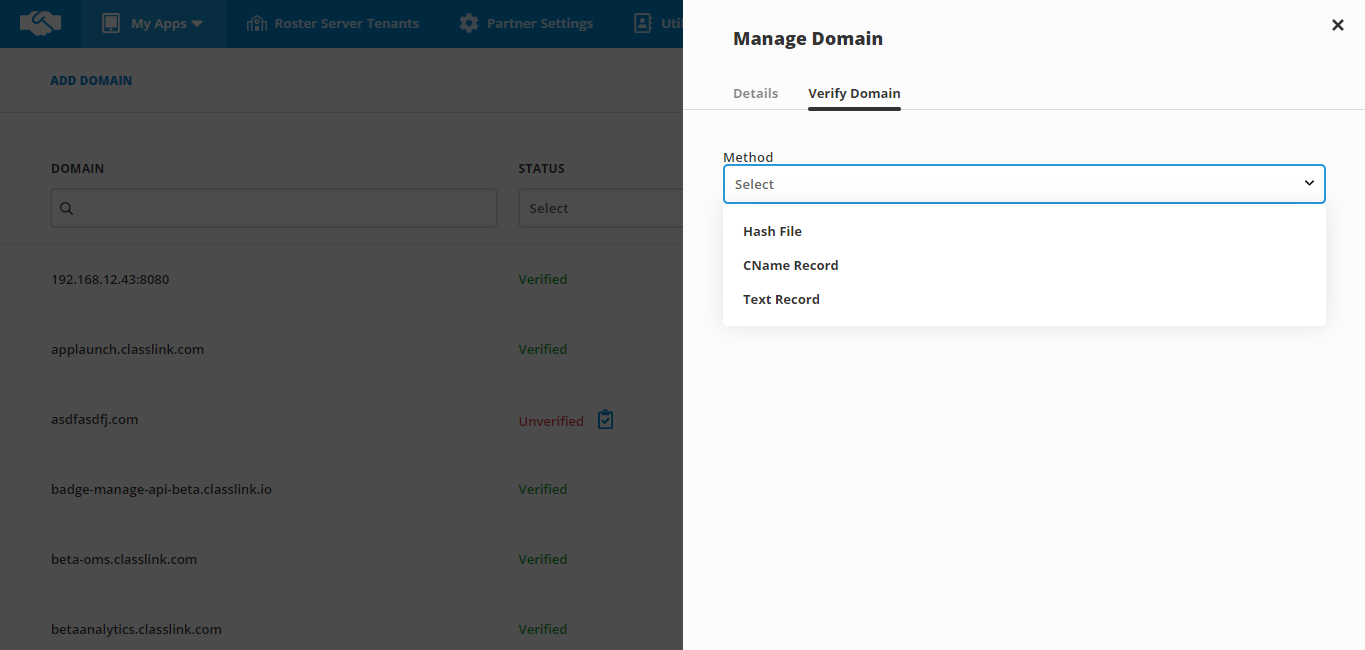Click the Unverified status of asdfasdfj.com

pos(551,421)
